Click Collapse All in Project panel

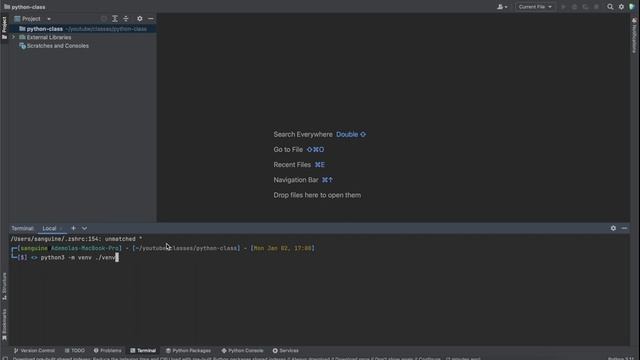point(126,19)
